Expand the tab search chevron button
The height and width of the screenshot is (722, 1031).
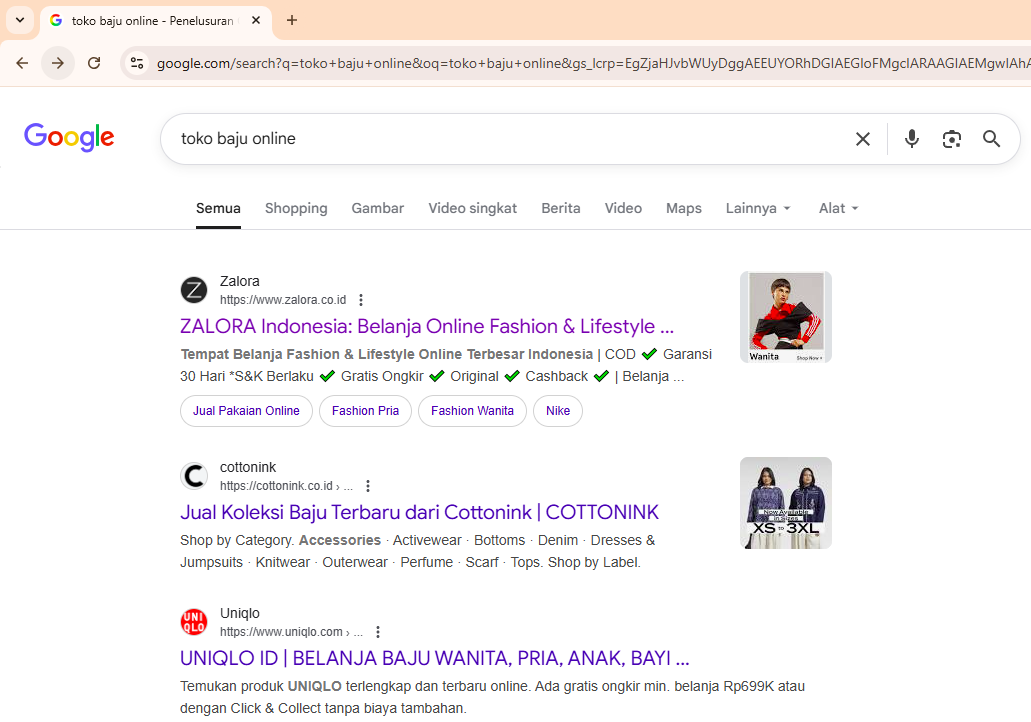(x=19, y=20)
